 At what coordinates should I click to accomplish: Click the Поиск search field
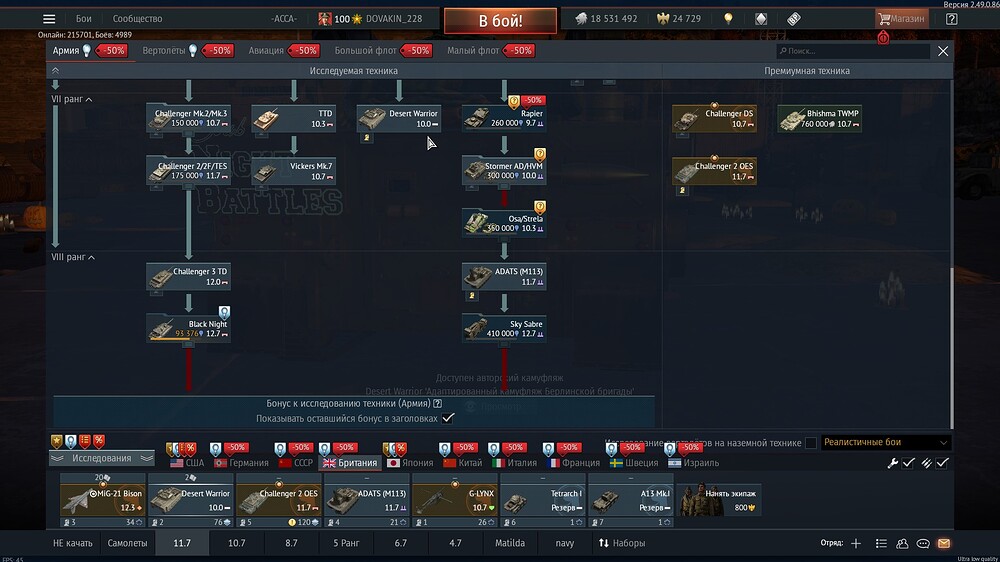[855, 51]
